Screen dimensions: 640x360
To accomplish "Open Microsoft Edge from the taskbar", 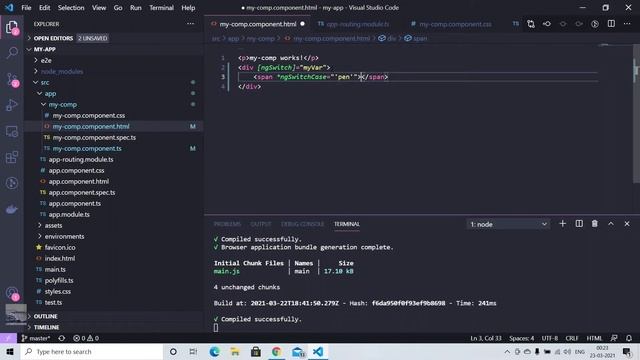I will (x=214, y=351).
